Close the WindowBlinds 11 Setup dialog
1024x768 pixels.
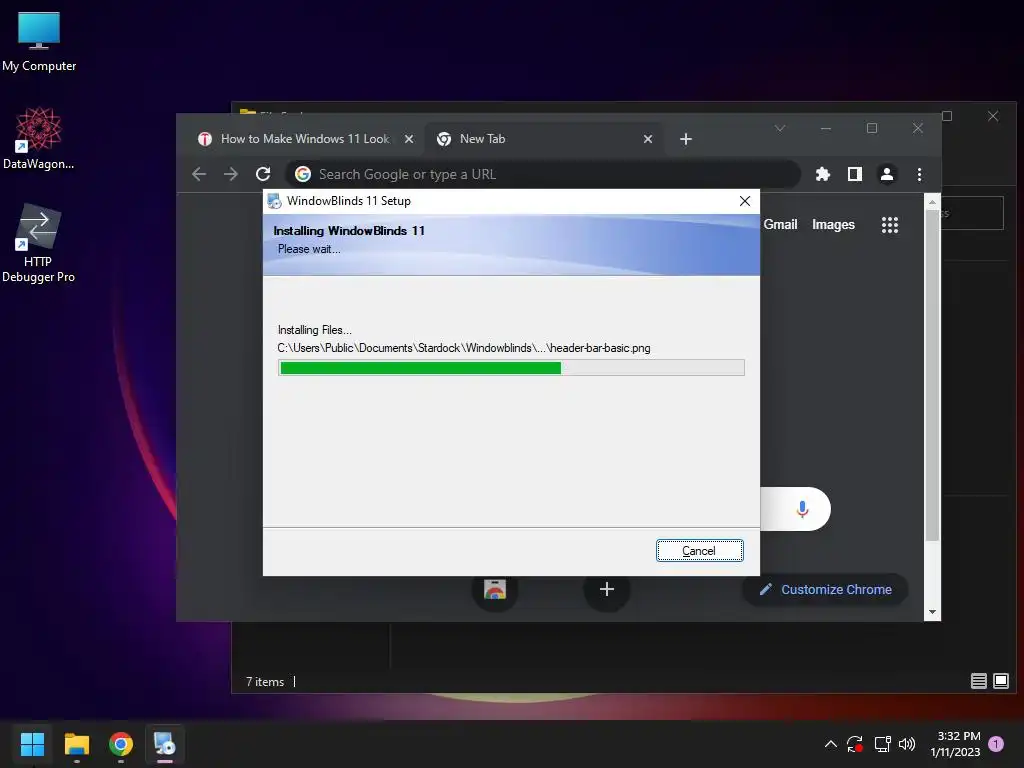[744, 201]
